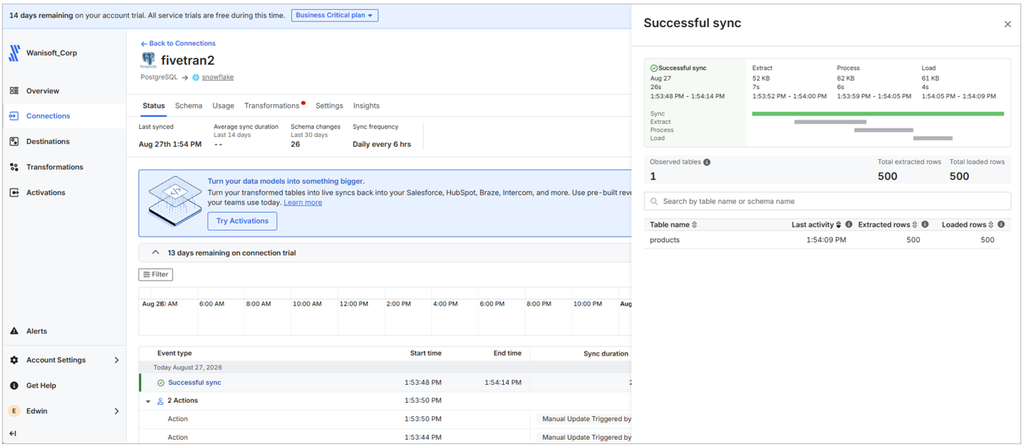
Task: Click the Daily every 6 hrs value
Action: coord(382,144)
